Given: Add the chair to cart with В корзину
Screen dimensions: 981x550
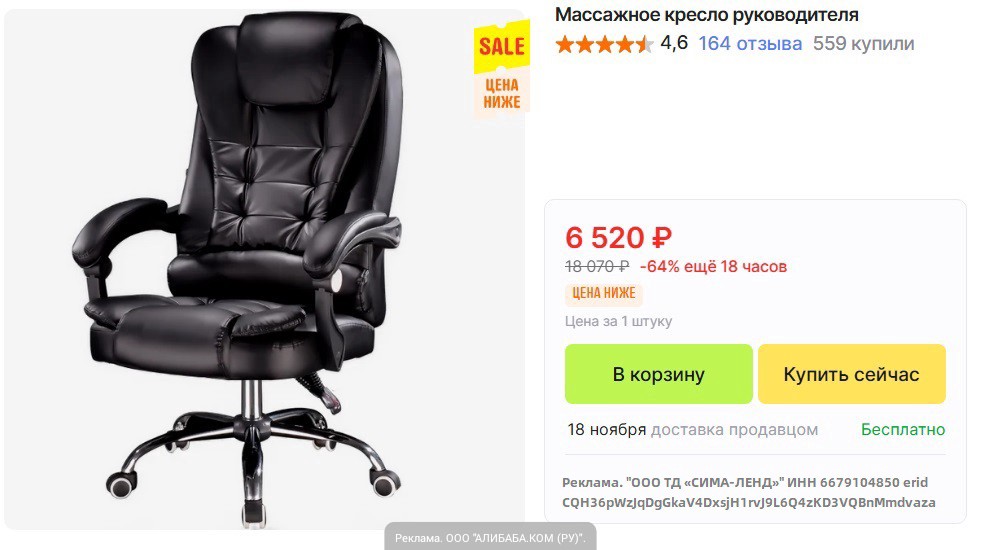Looking at the screenshot, I should (658, 374).
